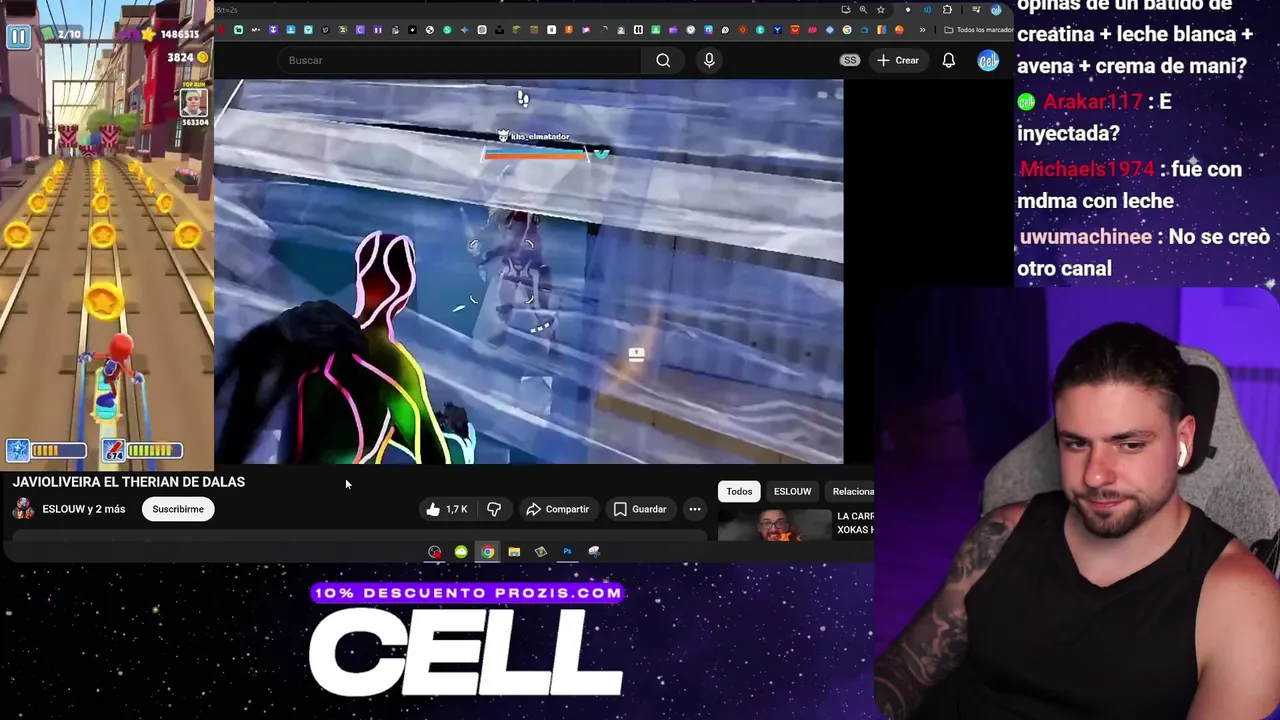Click Chrome icon in the taskbar
Viewport: 1280px width, 720px height.
point(487,552)
